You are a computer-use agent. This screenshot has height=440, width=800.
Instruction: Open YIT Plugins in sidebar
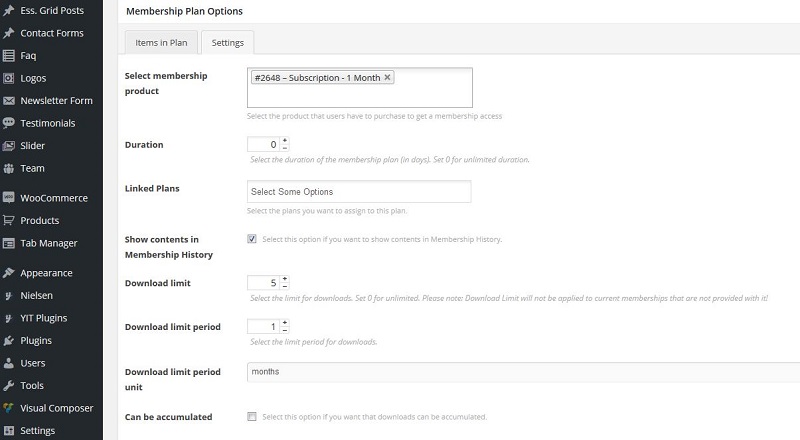click(44, 318)
